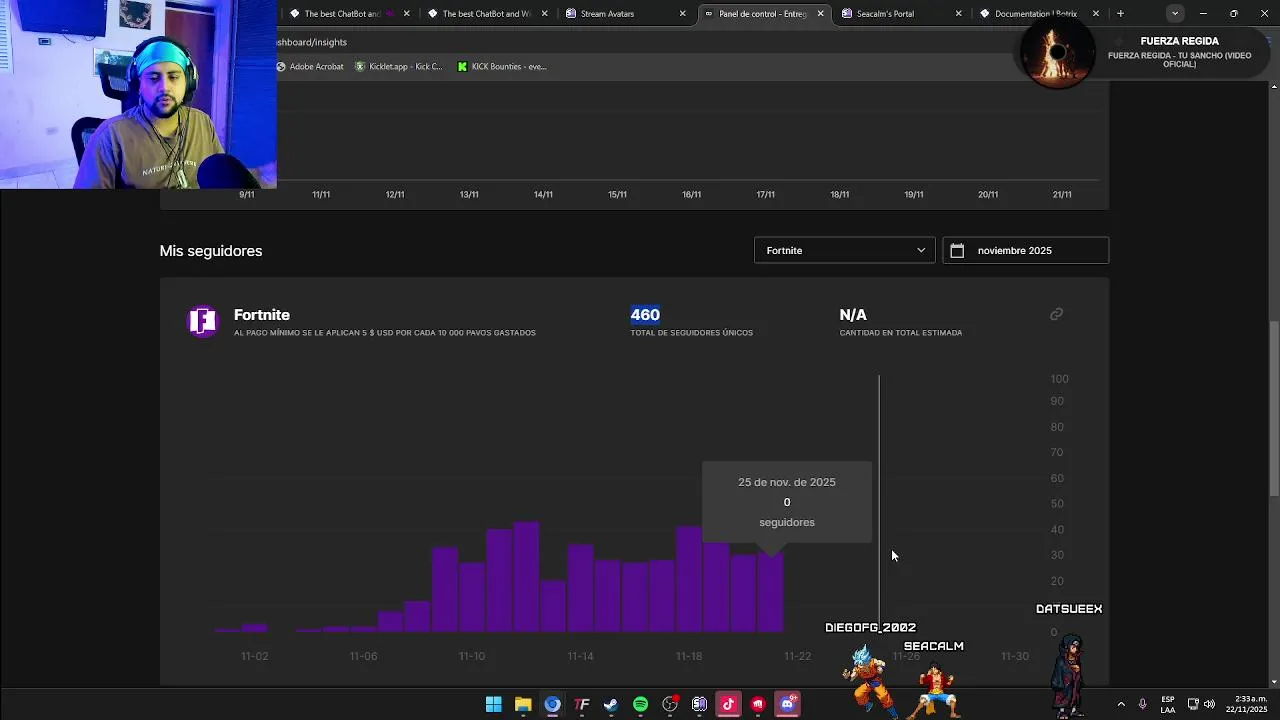Click the ESP LAA language indicator
This screenshot has width=1280, height=720.
pyautogui.click(x=1168, y=704)
